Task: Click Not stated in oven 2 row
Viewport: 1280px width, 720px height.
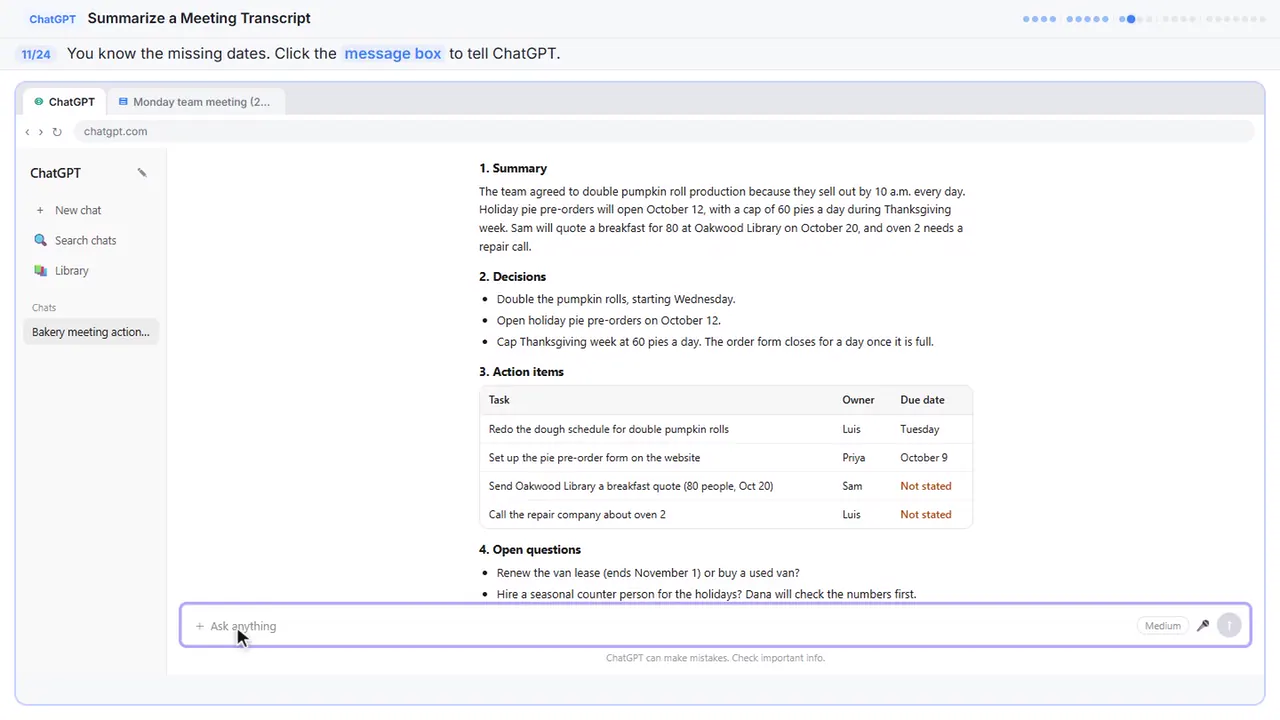Action: point(925,514)
